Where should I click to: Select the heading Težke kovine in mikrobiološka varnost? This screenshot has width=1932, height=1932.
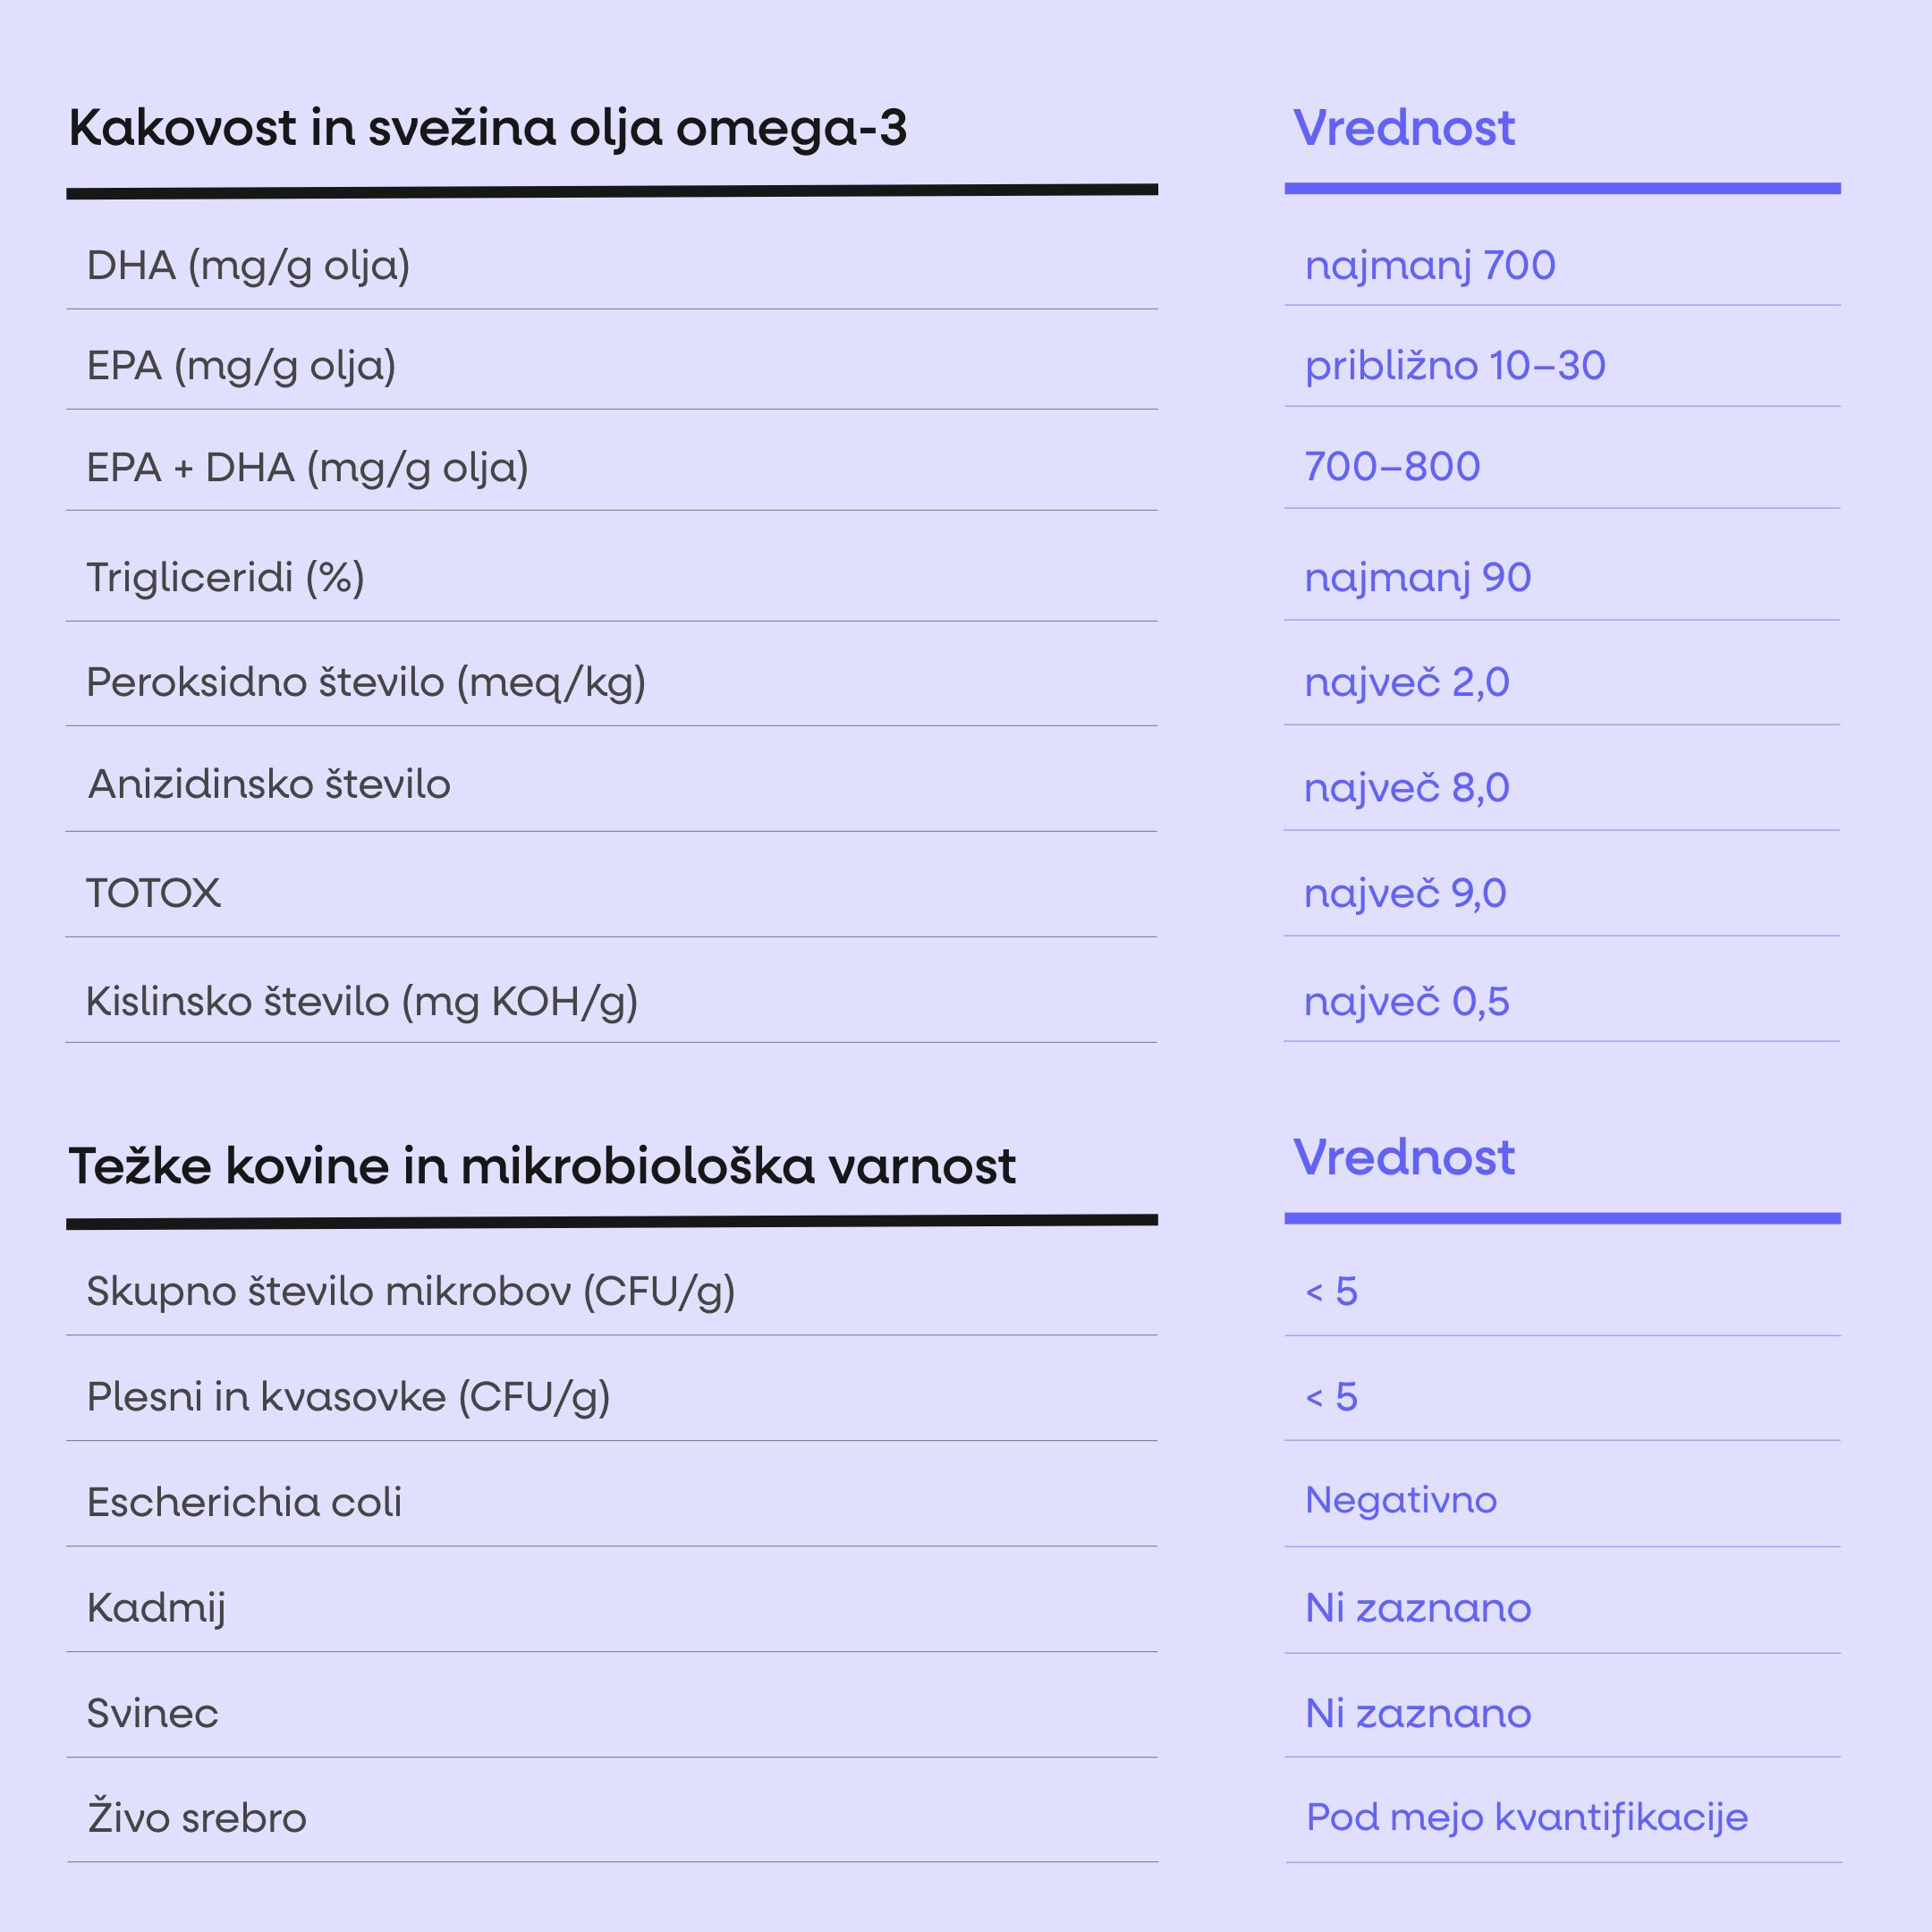click(x=542, y=1166)
